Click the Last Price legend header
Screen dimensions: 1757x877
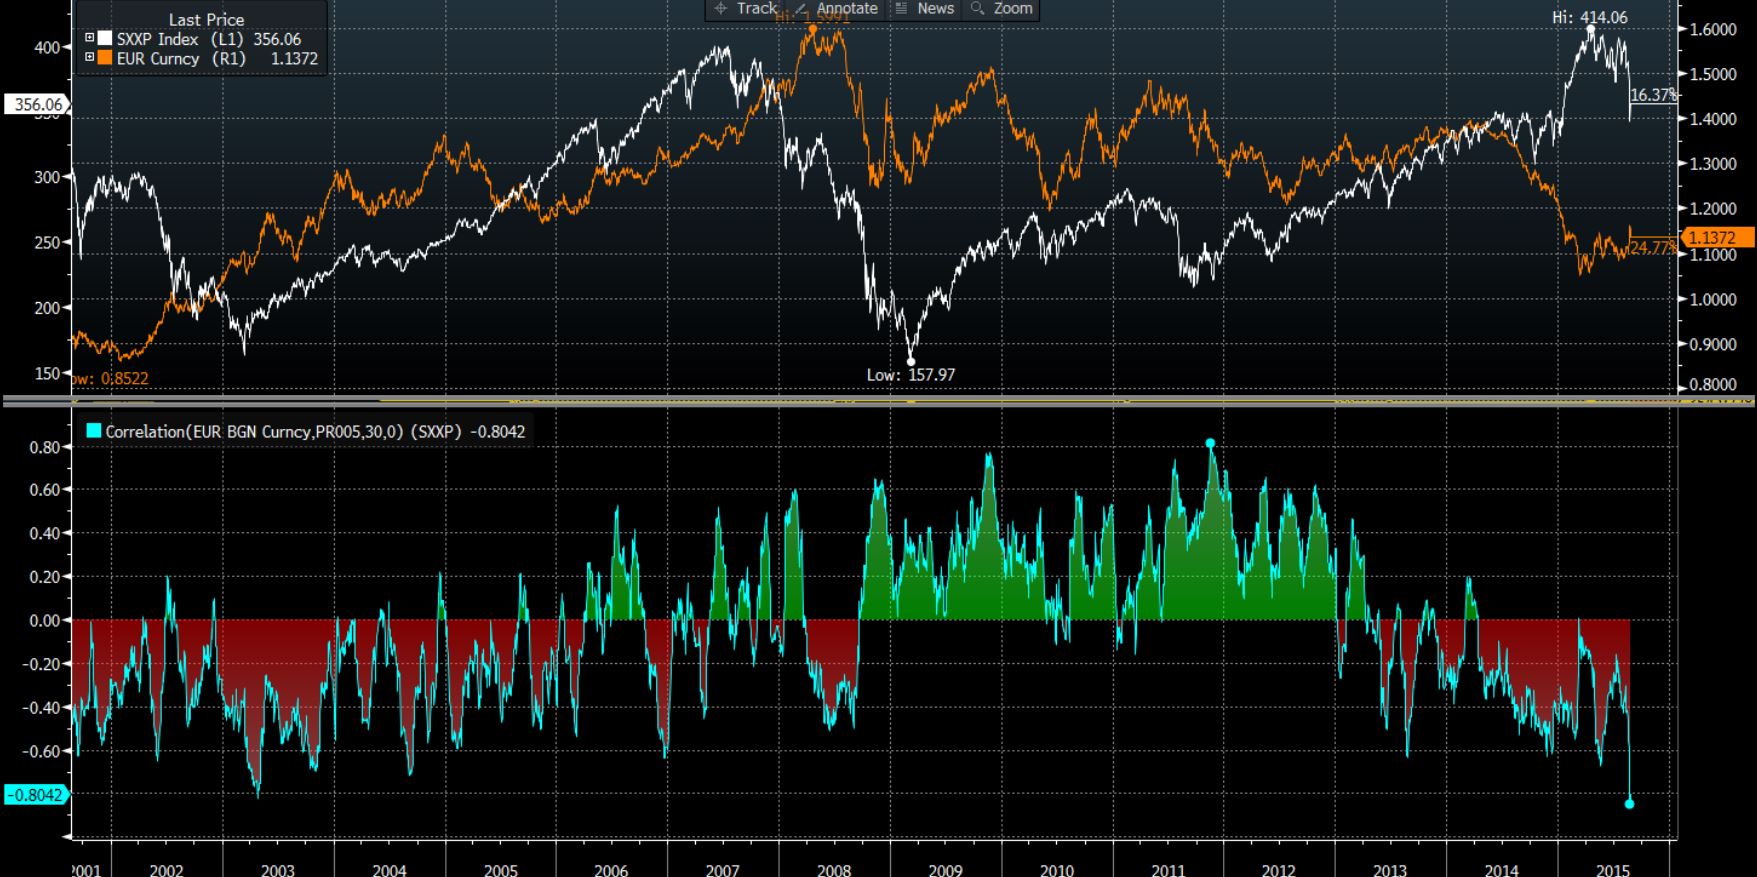[206, 19]
